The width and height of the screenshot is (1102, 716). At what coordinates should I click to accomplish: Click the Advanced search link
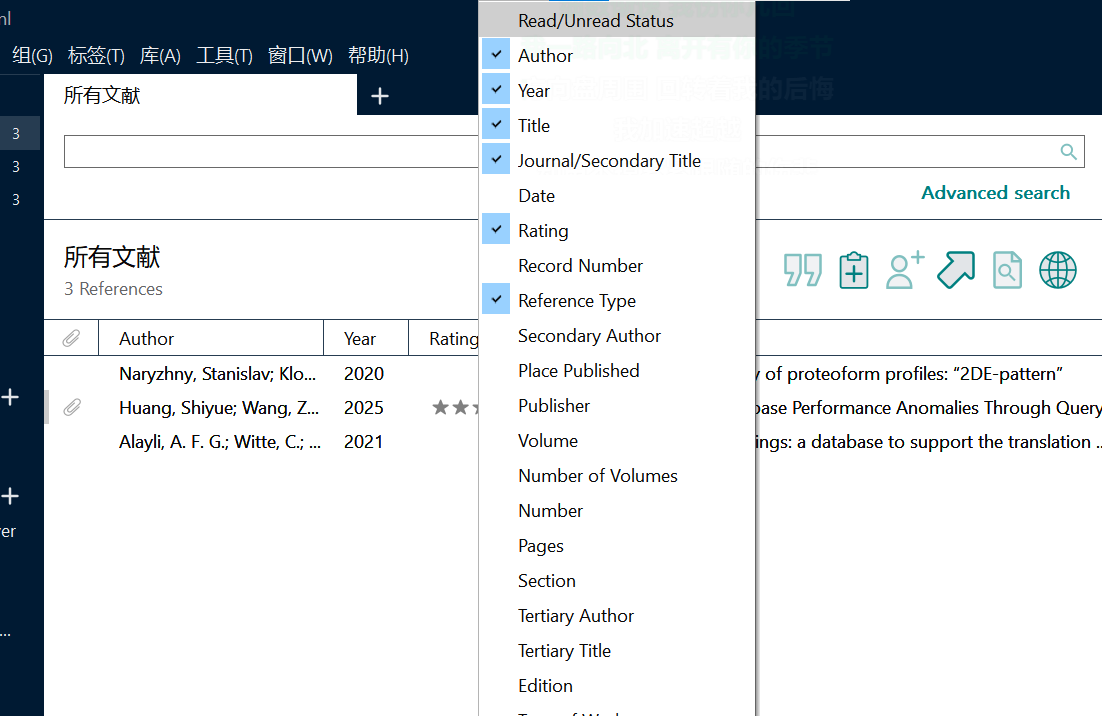995,193
